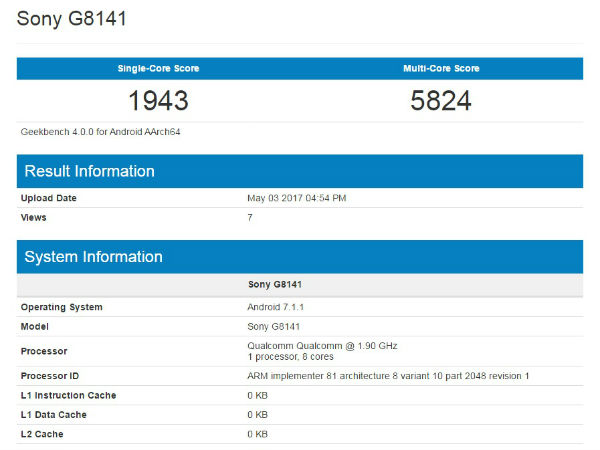Click the Geekbench 4.0.0 for Android AArch64 text
The image size is (600, 450).
point(100,131)
